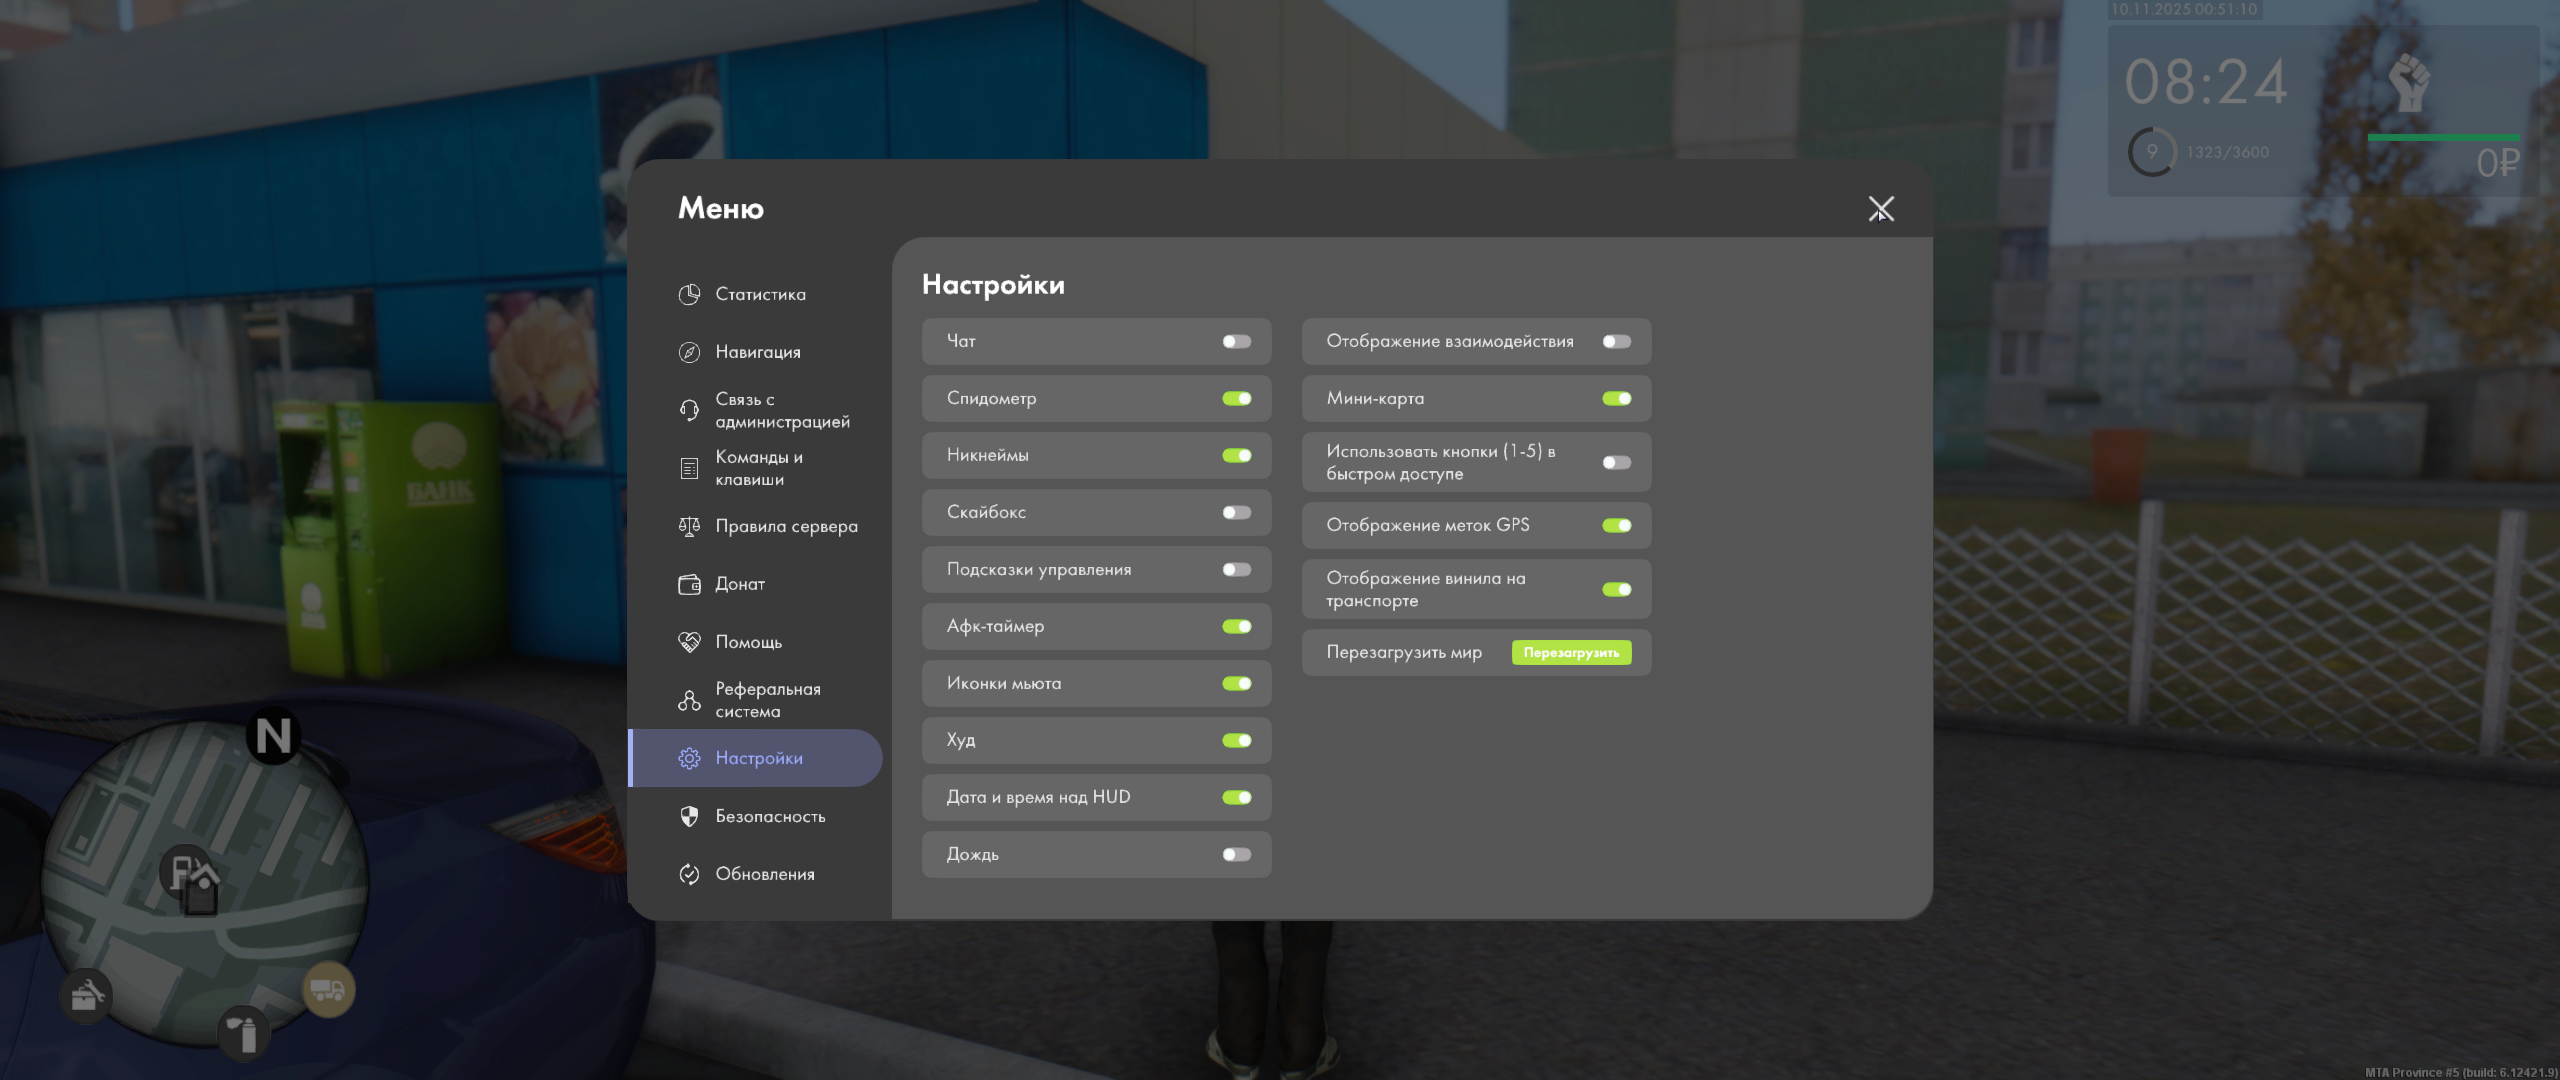Enable the Дождь toggle
The height and width of the screenshot is (1080, 2560).
(x=1236, y=855)
